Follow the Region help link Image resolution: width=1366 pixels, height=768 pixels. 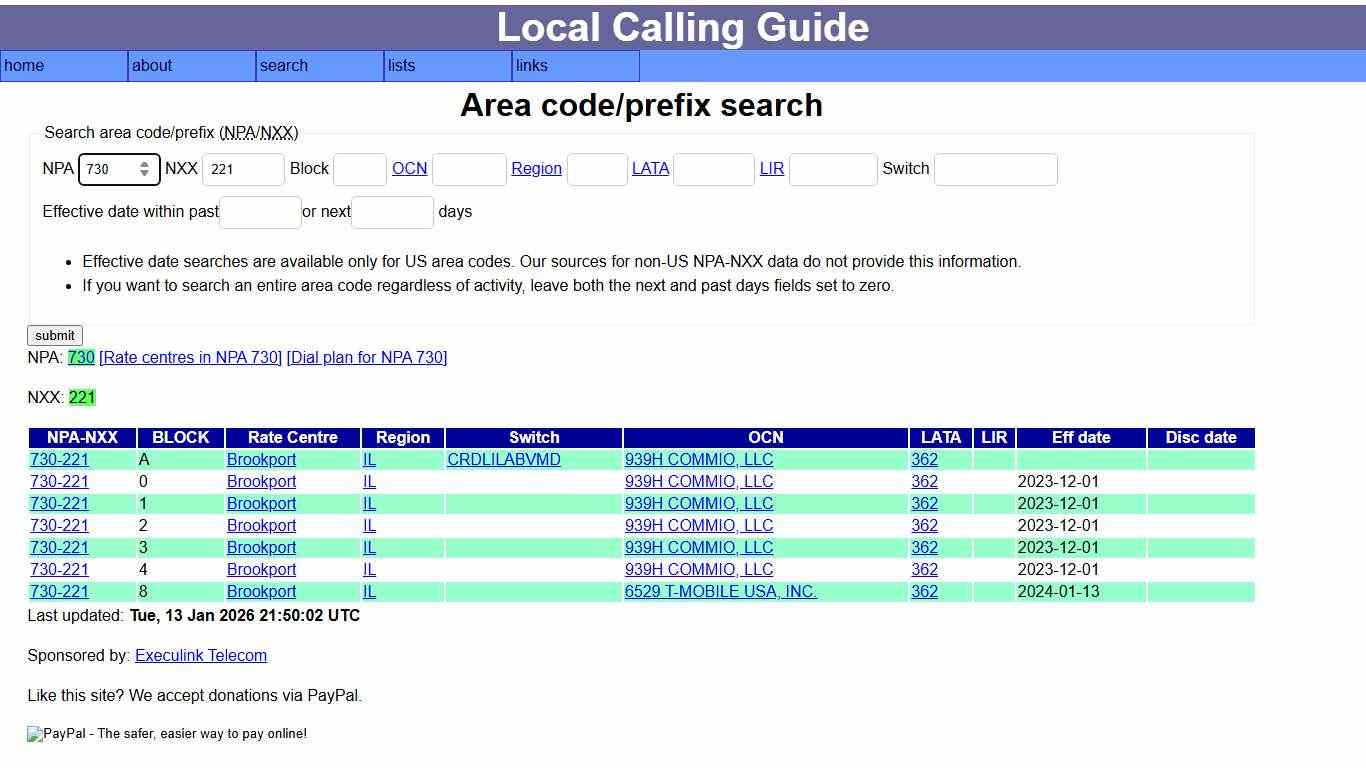(536, 168)
